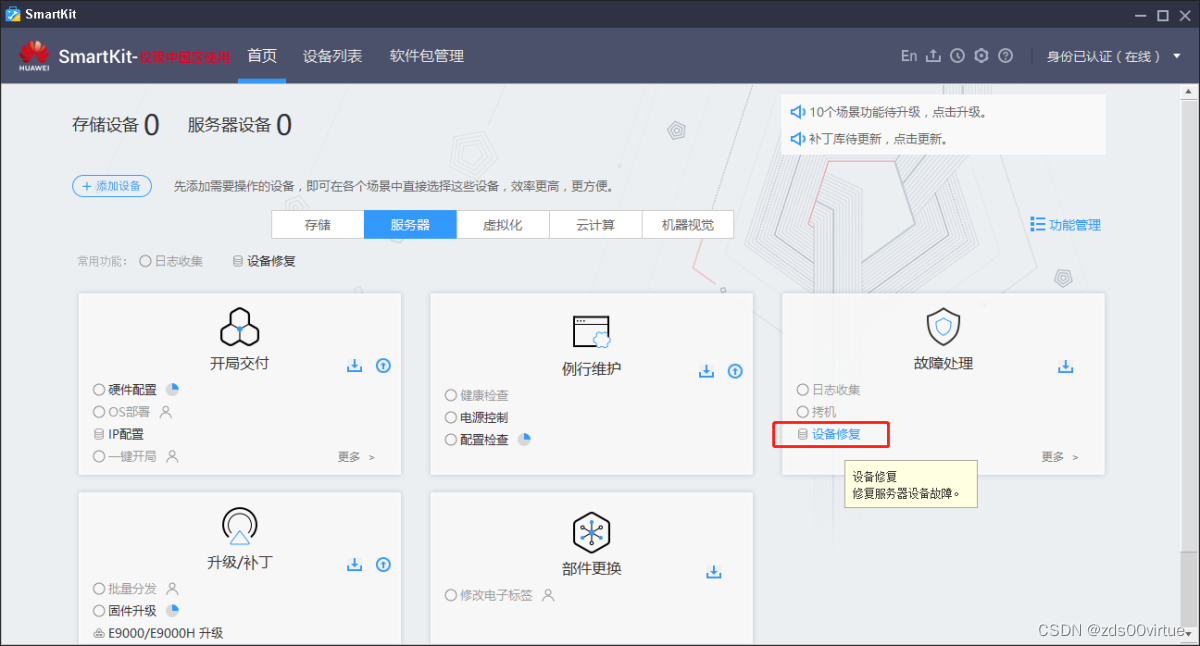The width and height of the screenshot is (1200, 646).
Task: Click 补丁库待更新 update notice
Action: (x=870, y=139)
